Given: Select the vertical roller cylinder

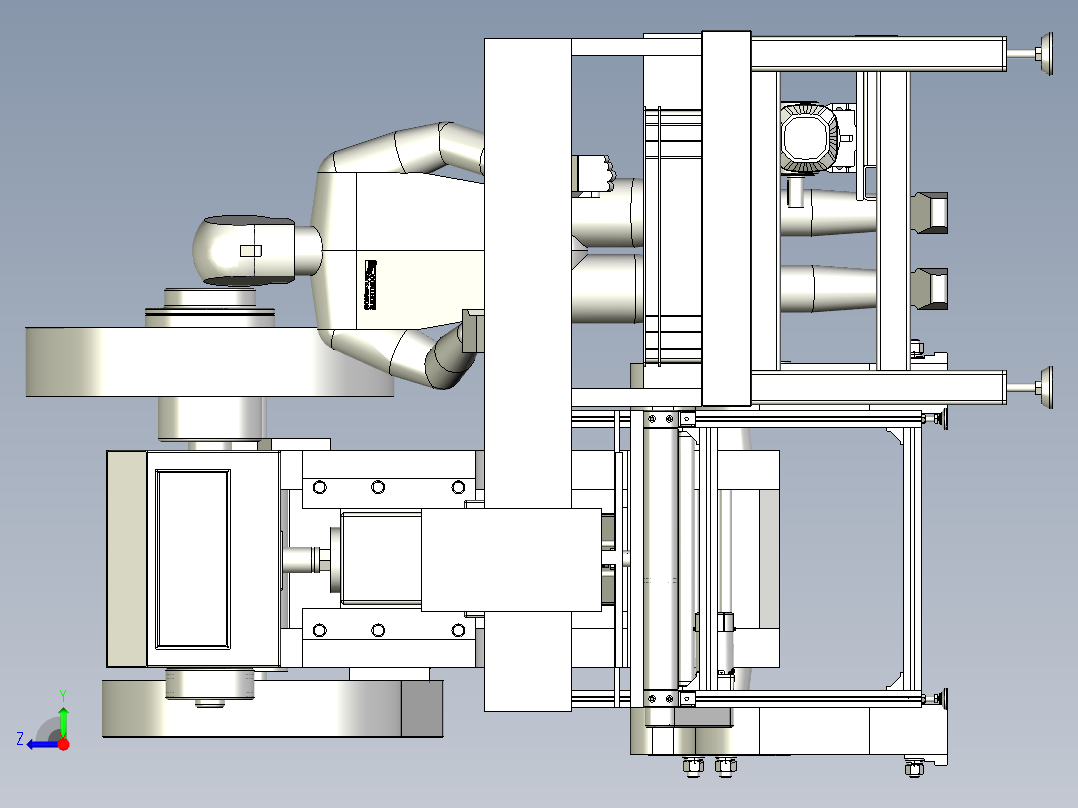Looking at the screenshot, I should 661,557.
